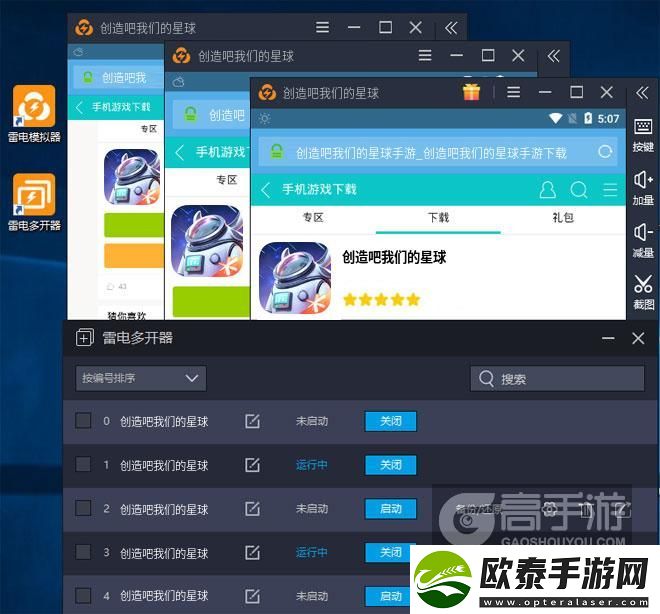Viewport: 660px width, 614px height.
Task: Collapse sidebar arrows in rearmost emulator window
Action: pos(451,28)
